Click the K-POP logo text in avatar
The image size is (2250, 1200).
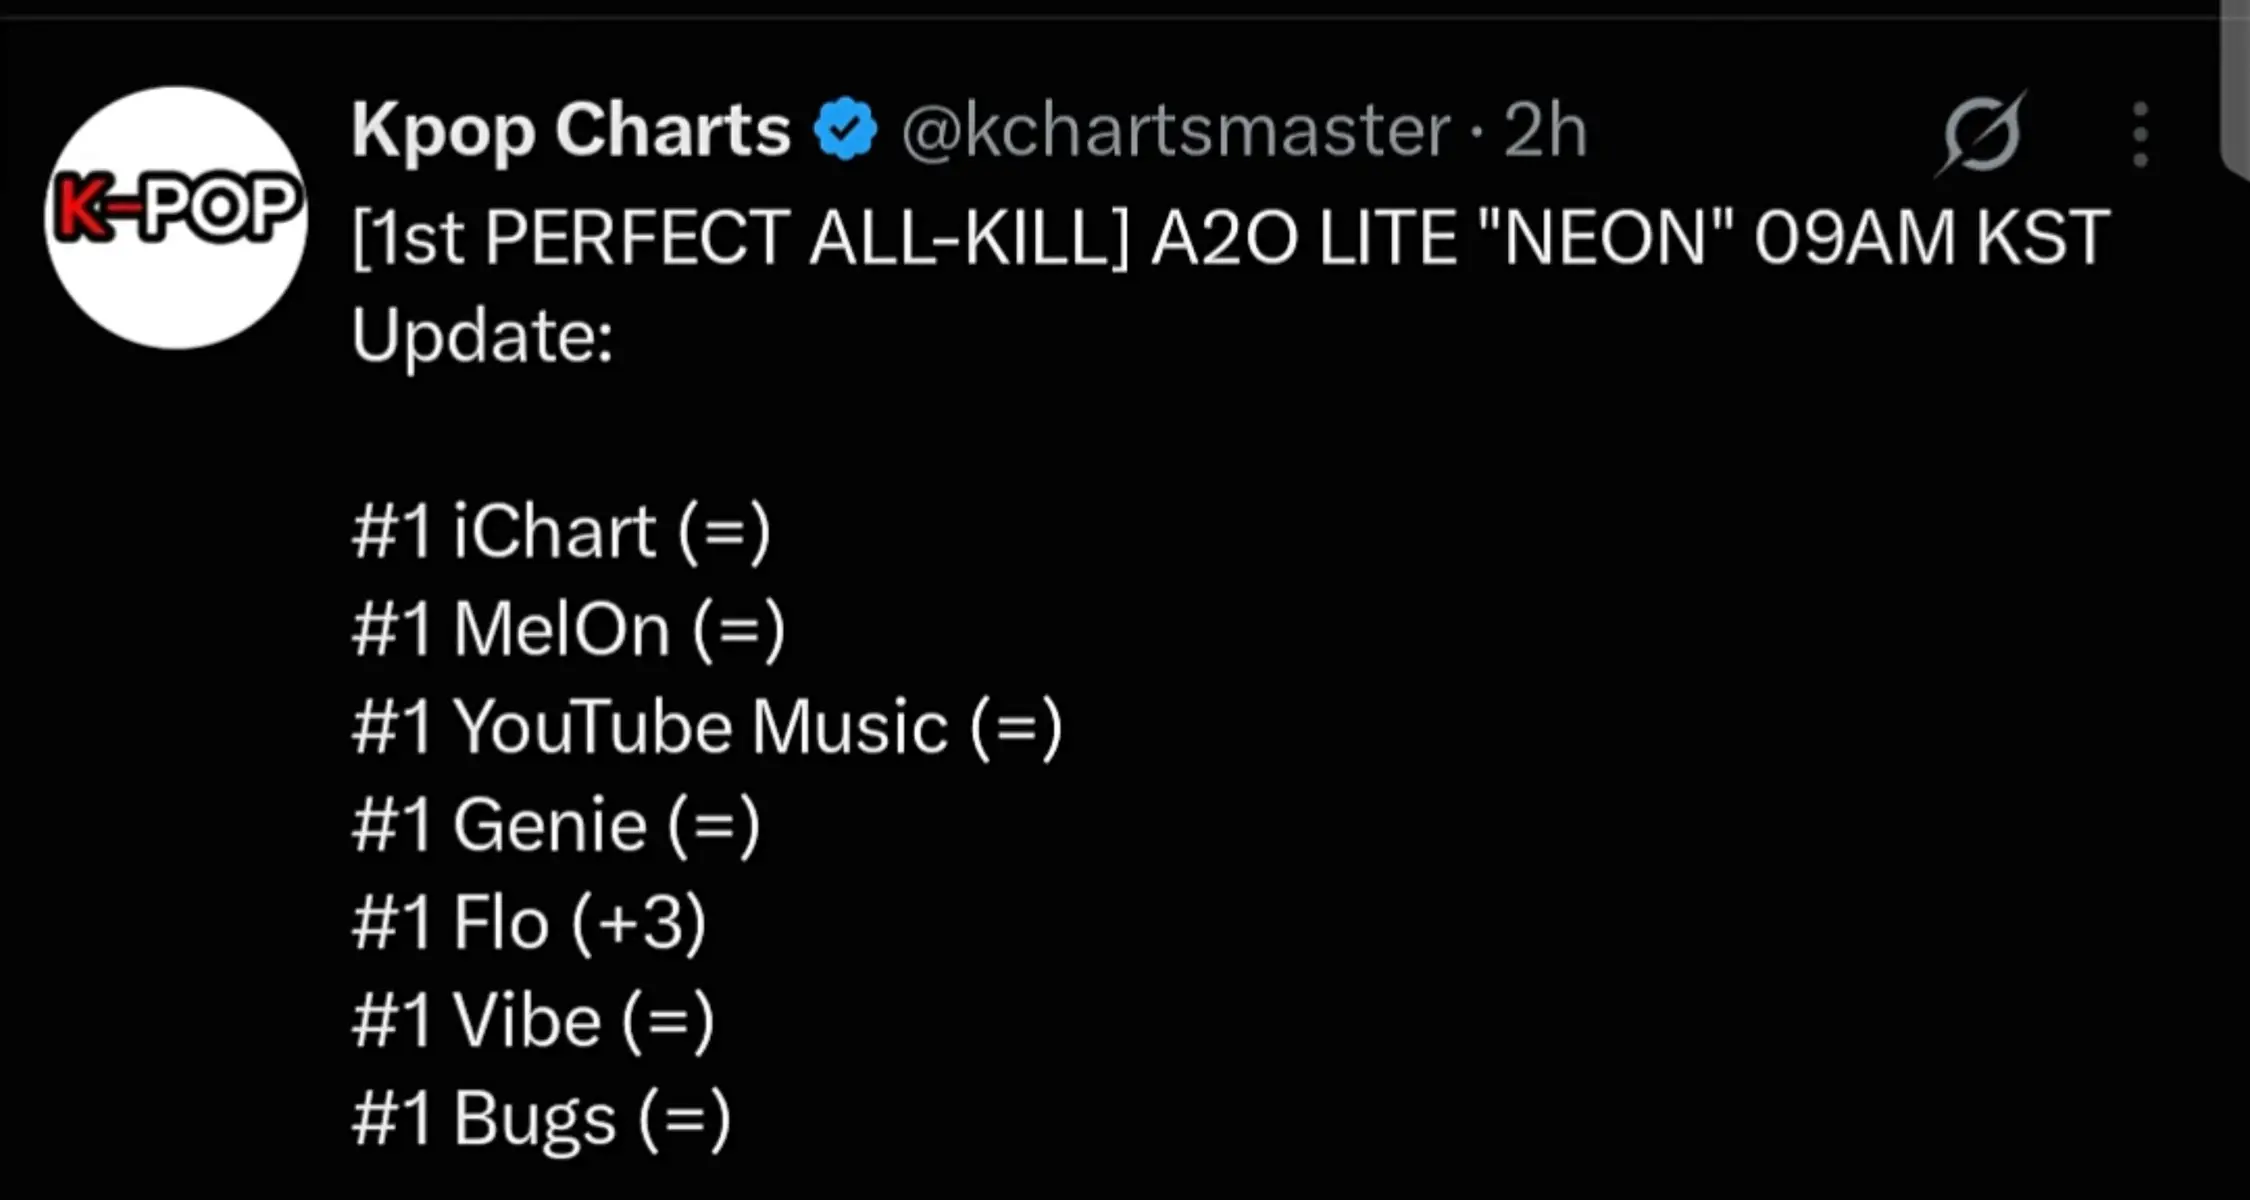click(176, 208)
